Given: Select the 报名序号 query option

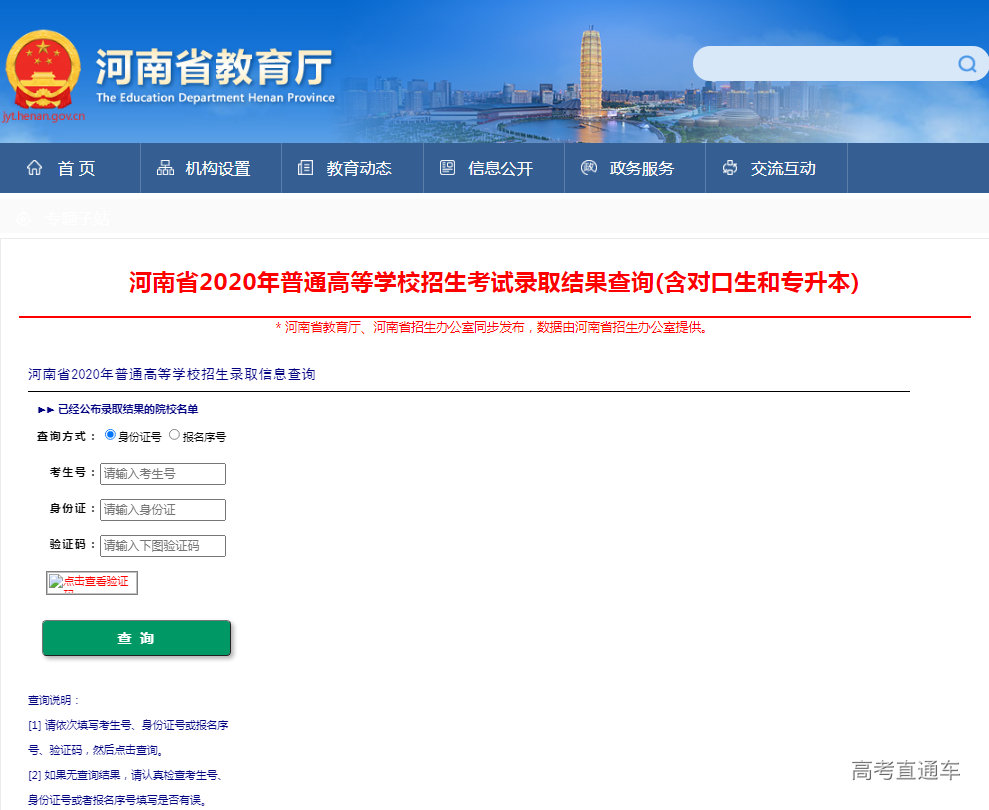Looking at the screenshot, I should click(175, 435).
